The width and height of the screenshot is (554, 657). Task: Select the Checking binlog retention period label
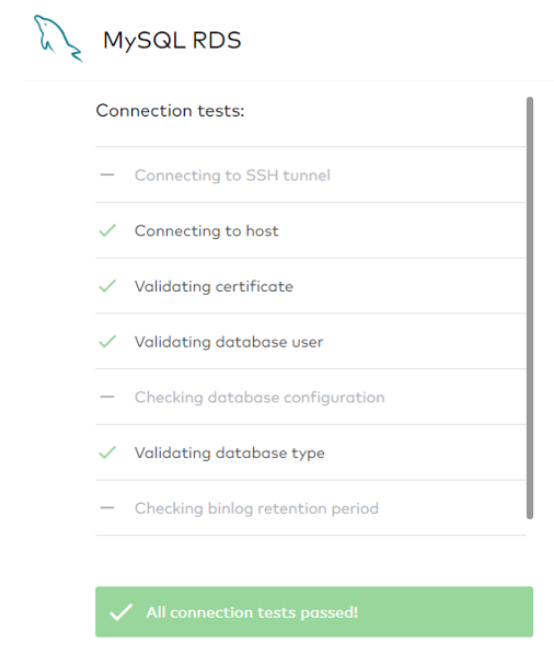[256, 509]
